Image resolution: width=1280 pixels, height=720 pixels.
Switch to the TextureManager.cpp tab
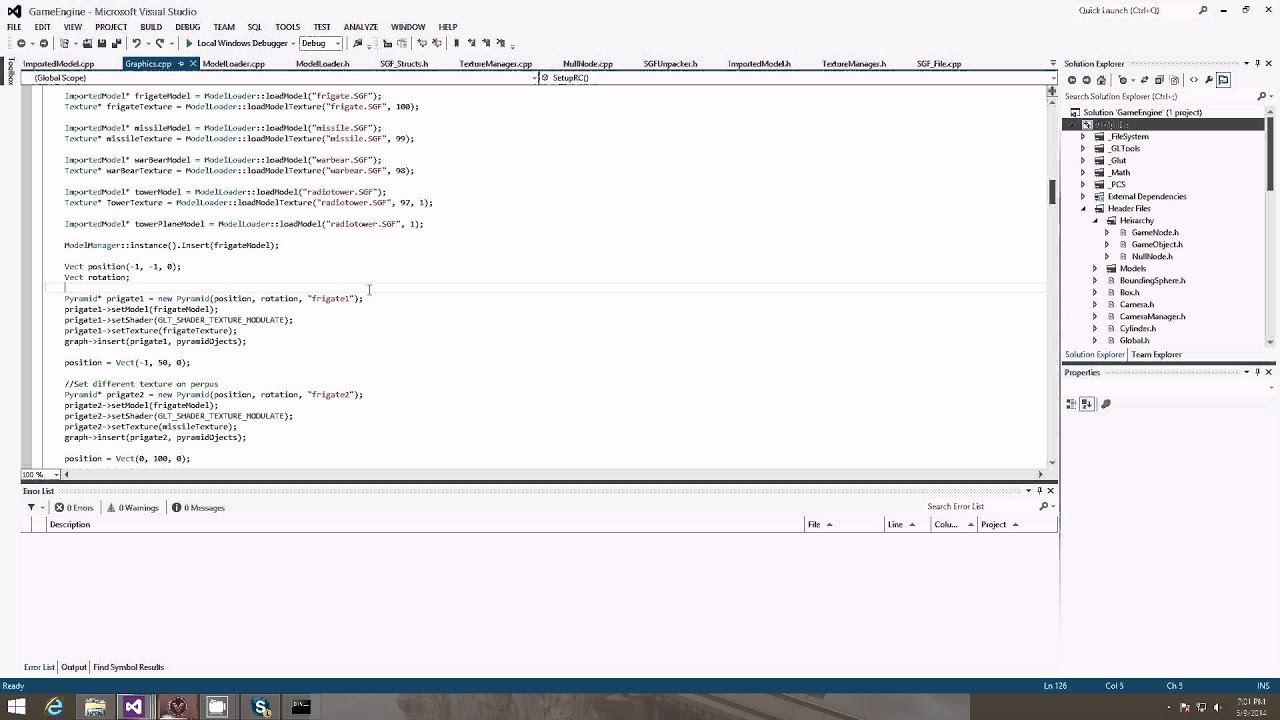(495, 64)
